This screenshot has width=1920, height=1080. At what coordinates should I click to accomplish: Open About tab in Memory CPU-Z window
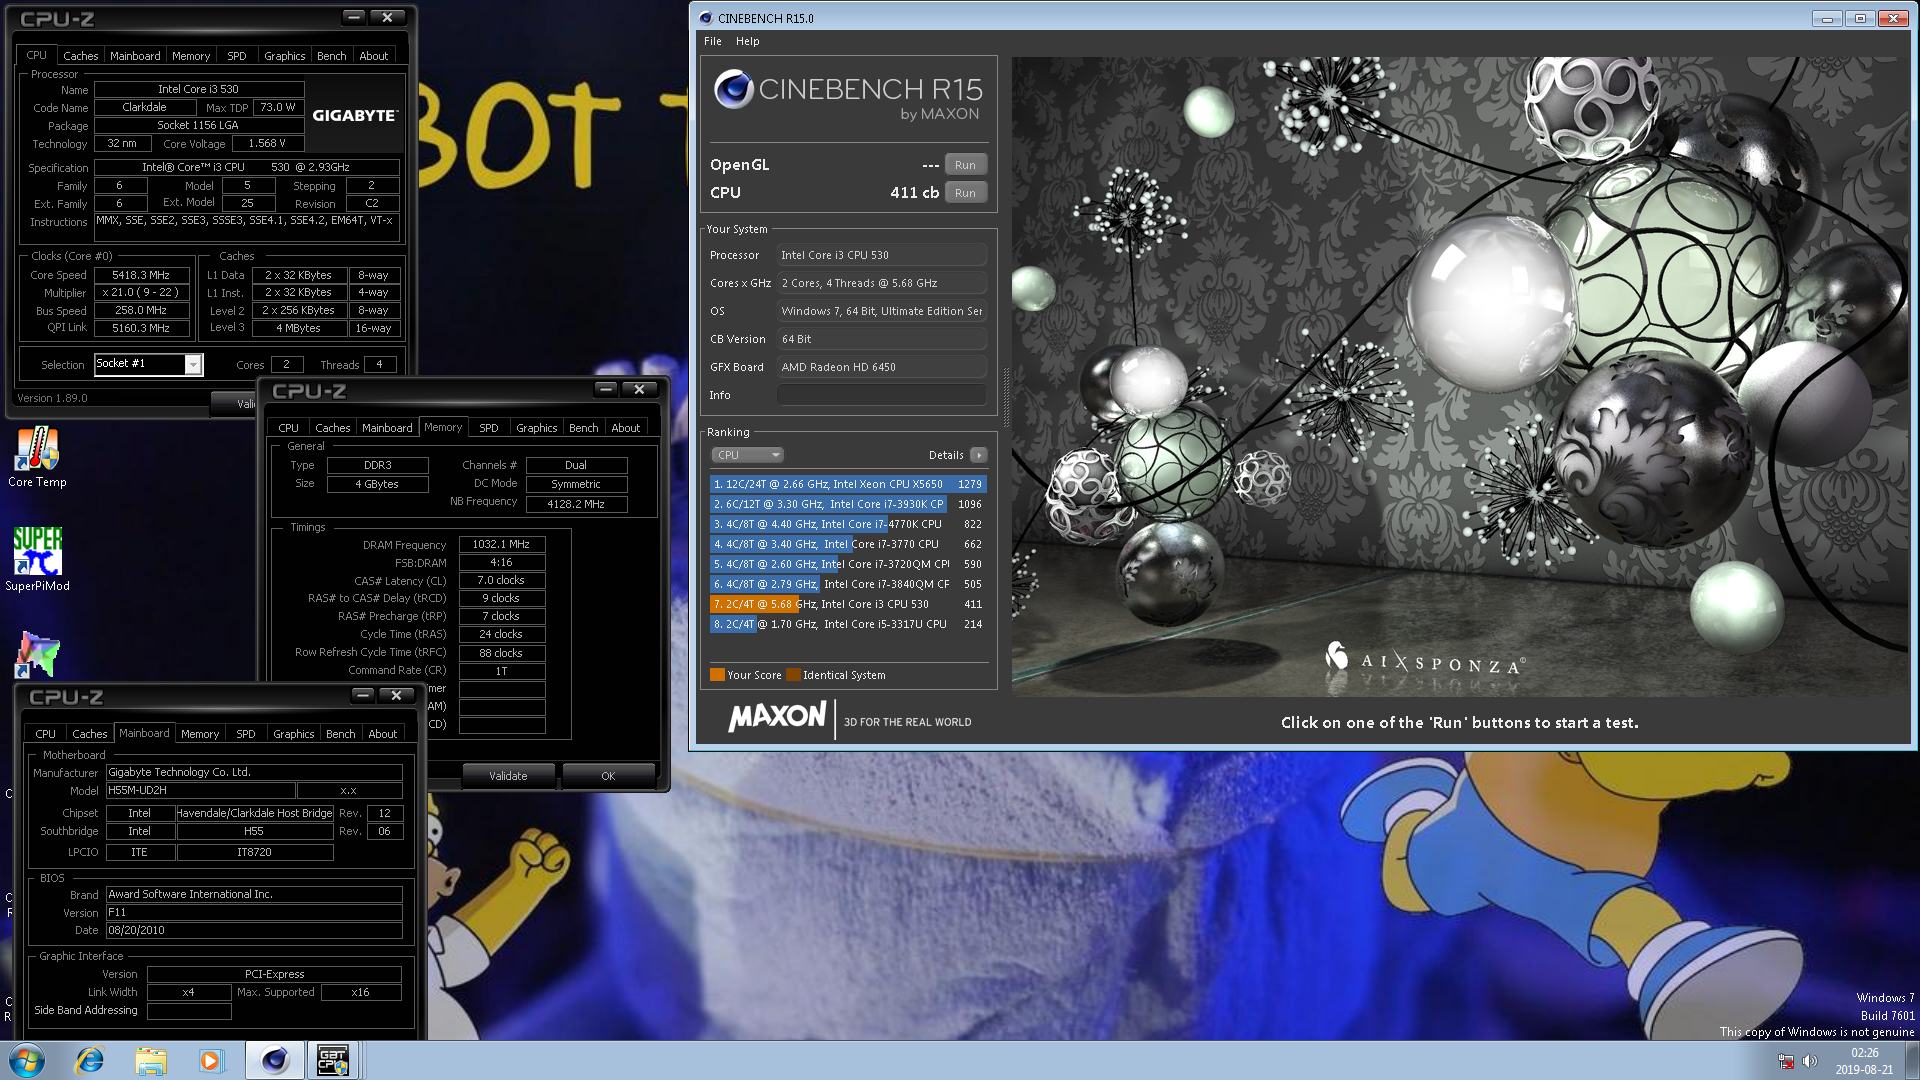pyautogui.click(x=626, y=428)
